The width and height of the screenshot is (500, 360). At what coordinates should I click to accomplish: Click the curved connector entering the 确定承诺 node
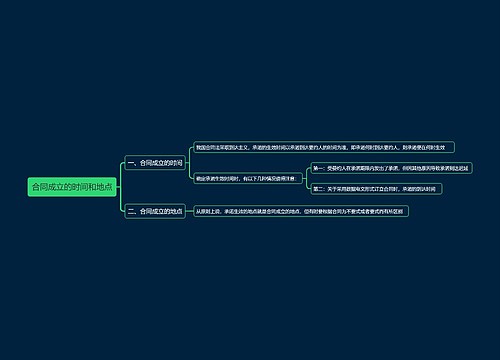190,174
